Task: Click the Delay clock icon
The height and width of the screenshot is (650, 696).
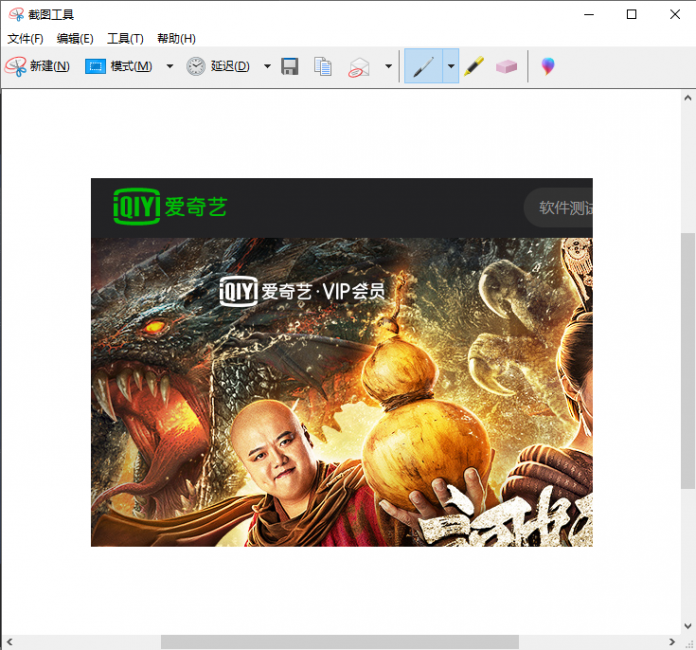Action: pyautogui.click(x=195, y=67)
